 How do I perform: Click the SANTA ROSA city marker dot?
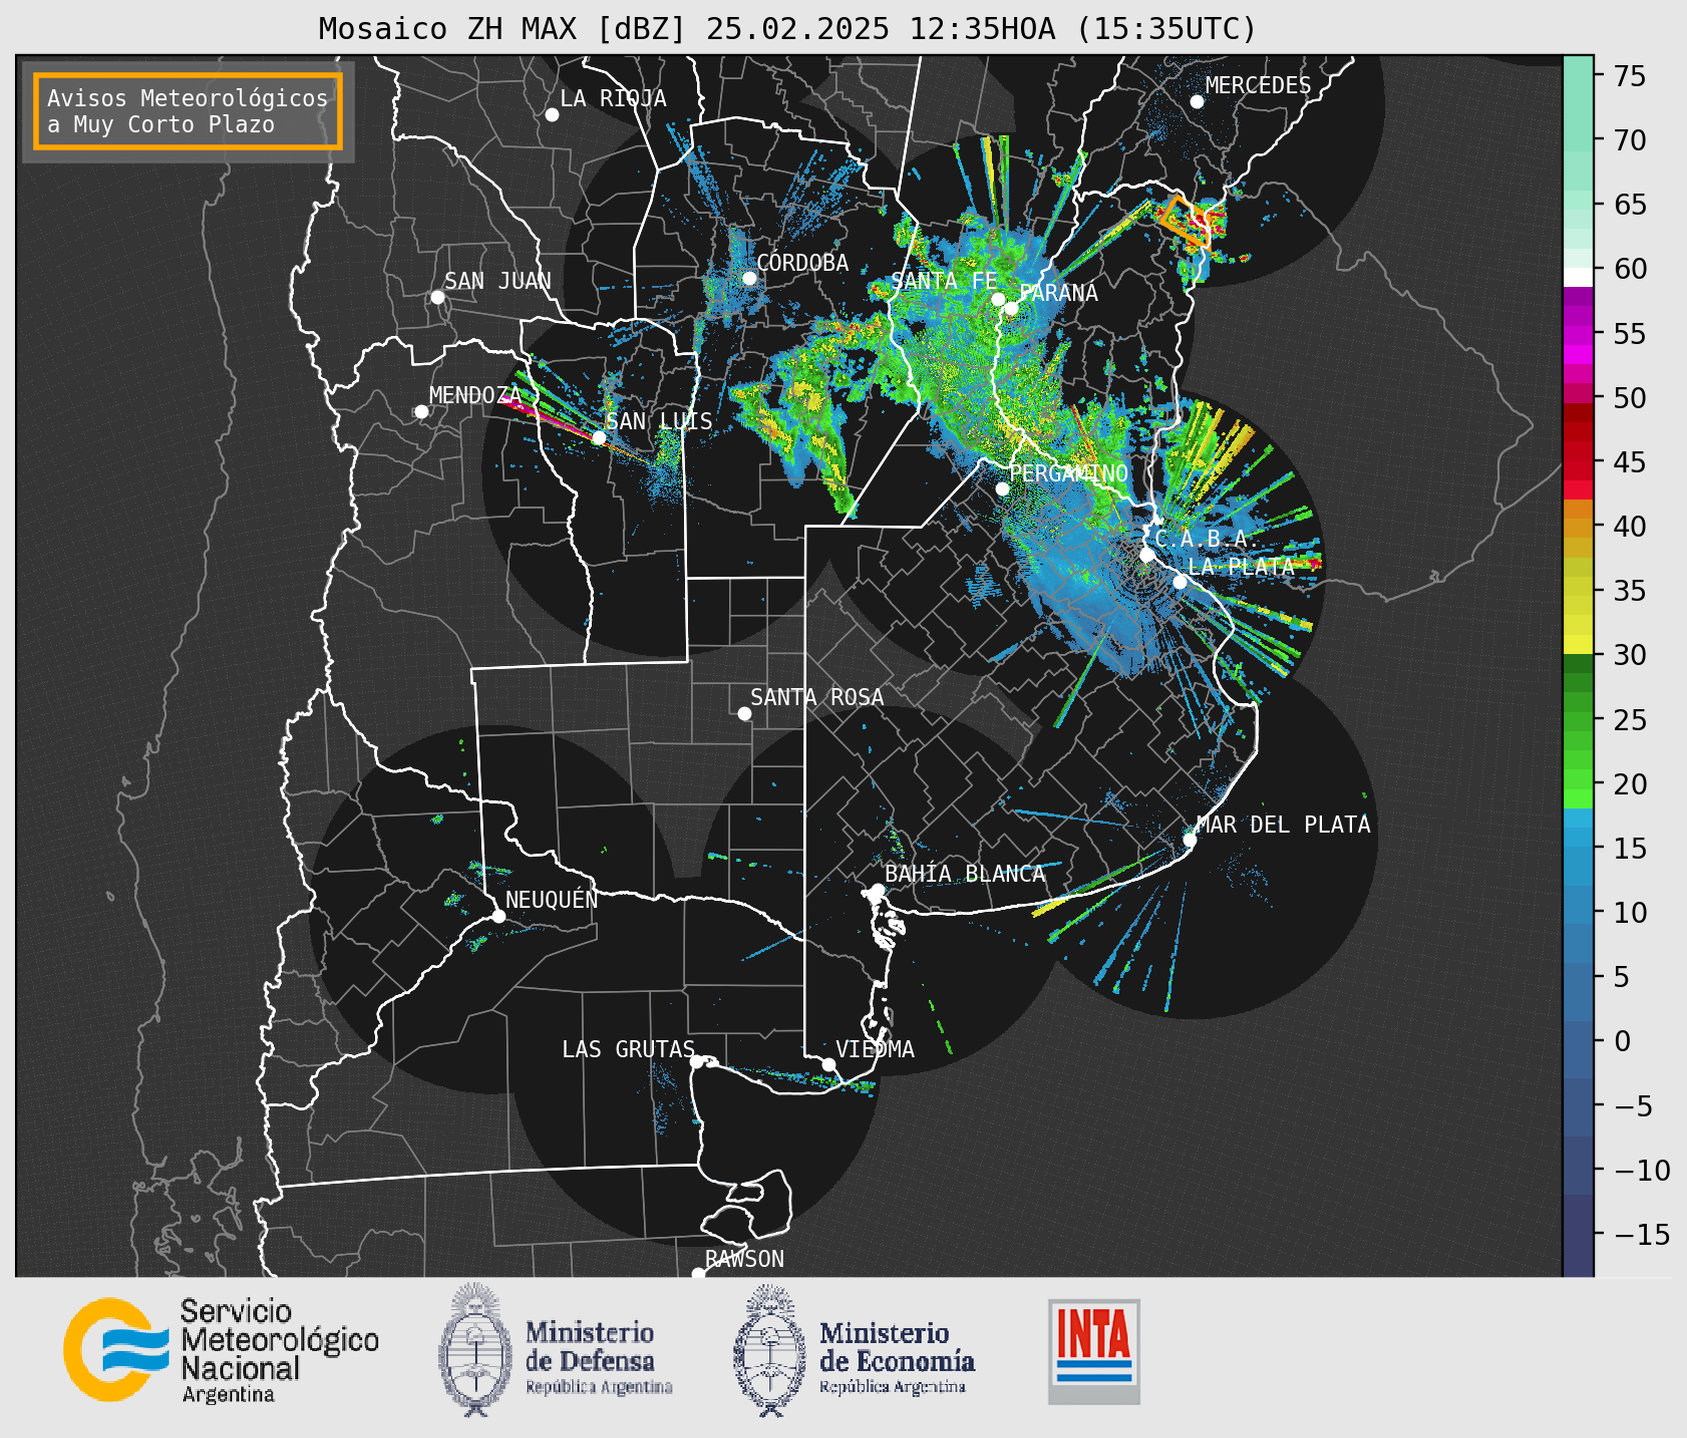coord(744,714)
